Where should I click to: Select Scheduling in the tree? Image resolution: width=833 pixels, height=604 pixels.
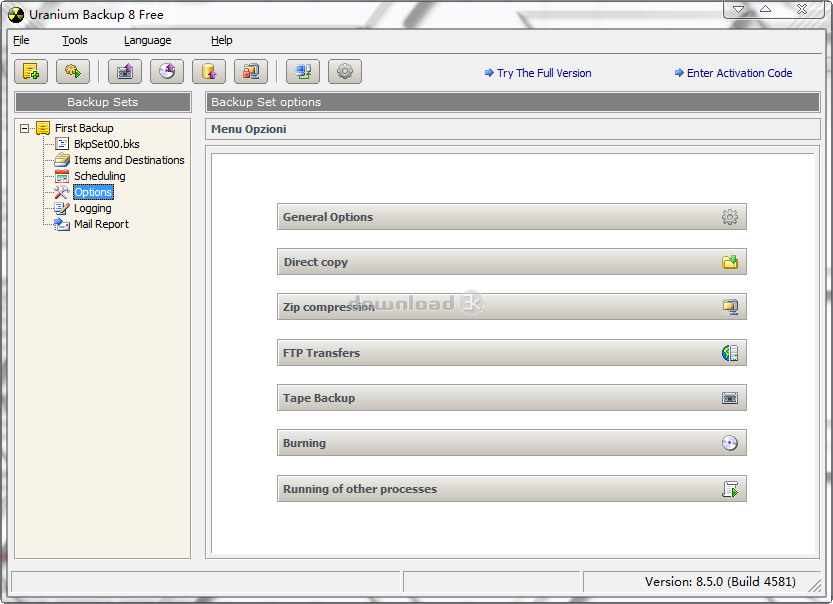pos(100,176)
